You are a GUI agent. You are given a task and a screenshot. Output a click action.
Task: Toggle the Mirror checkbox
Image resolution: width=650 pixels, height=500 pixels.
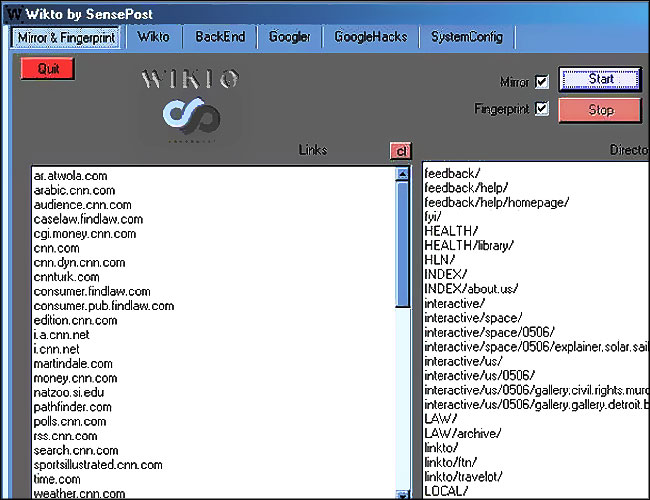coord(542,82)
